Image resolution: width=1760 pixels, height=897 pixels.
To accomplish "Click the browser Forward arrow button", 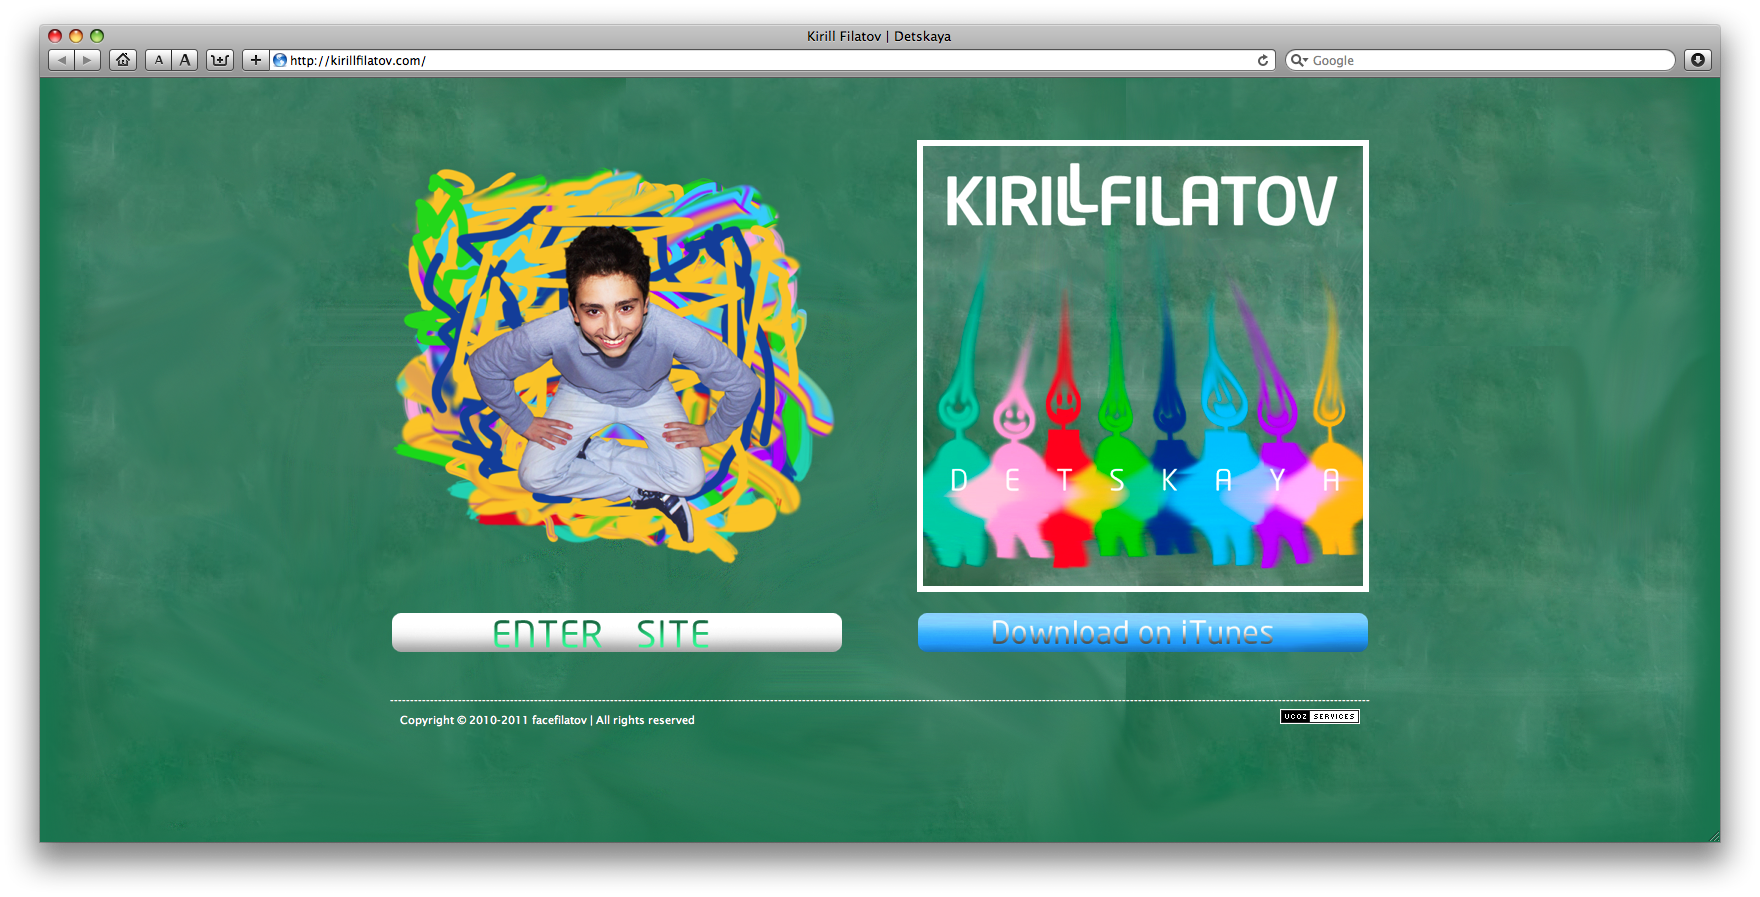I will point(88,60).
